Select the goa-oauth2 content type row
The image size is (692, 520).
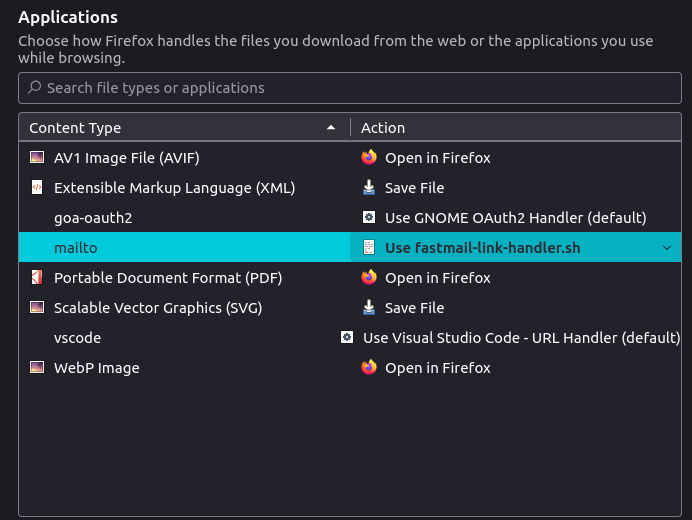pyautogui.click(x=350, y=218)
